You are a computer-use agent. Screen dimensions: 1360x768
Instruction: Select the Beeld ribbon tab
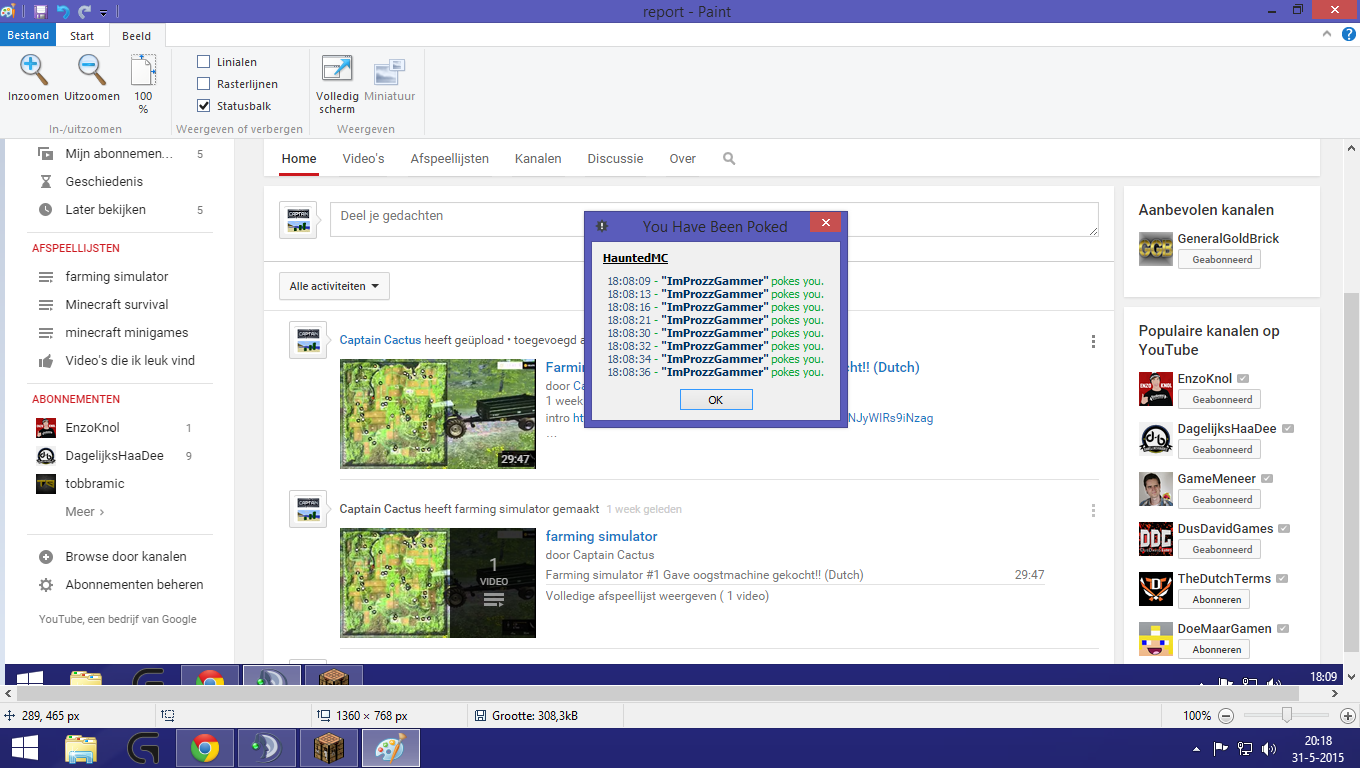point(137,35)
